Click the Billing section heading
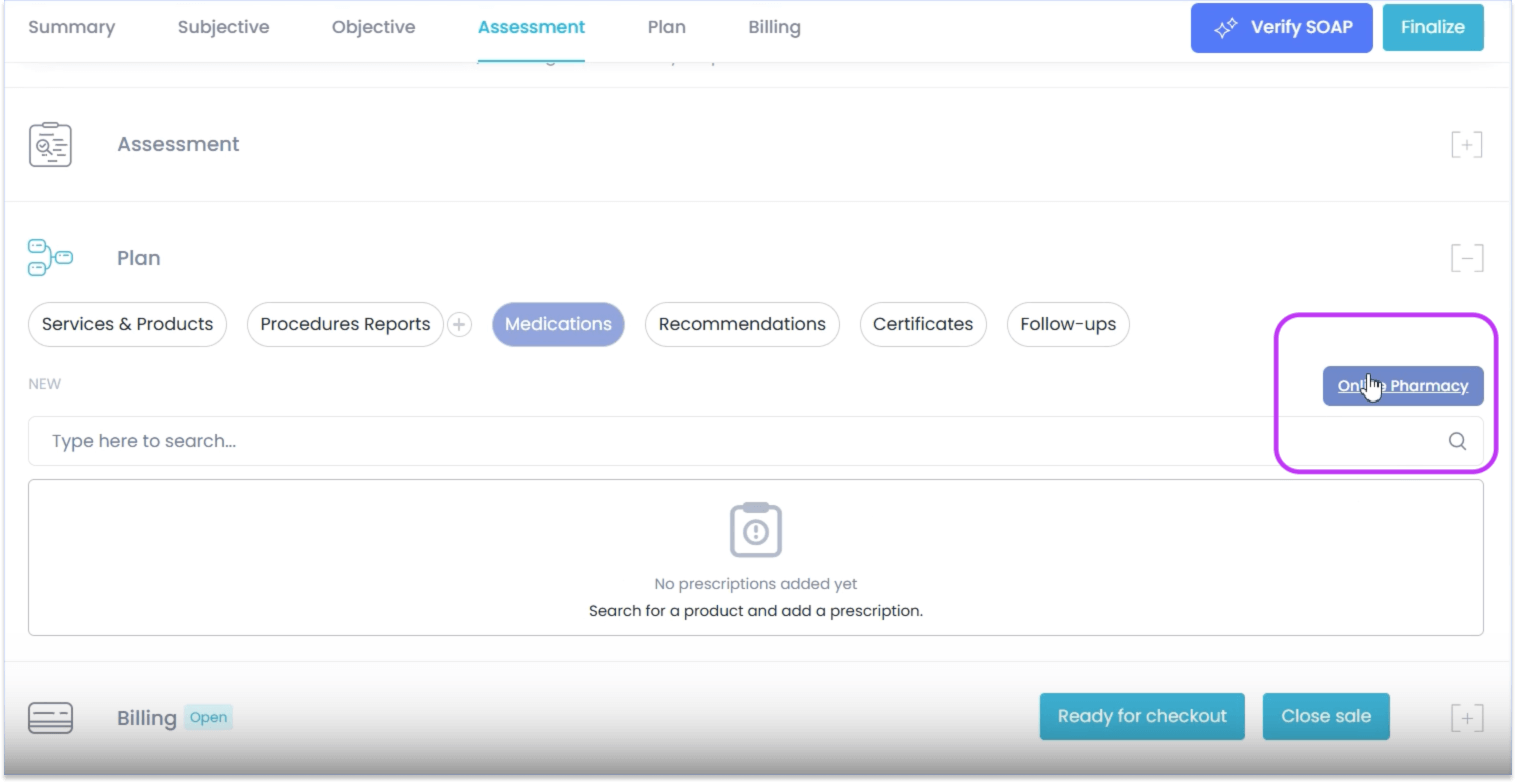 [x=146, y=718]
